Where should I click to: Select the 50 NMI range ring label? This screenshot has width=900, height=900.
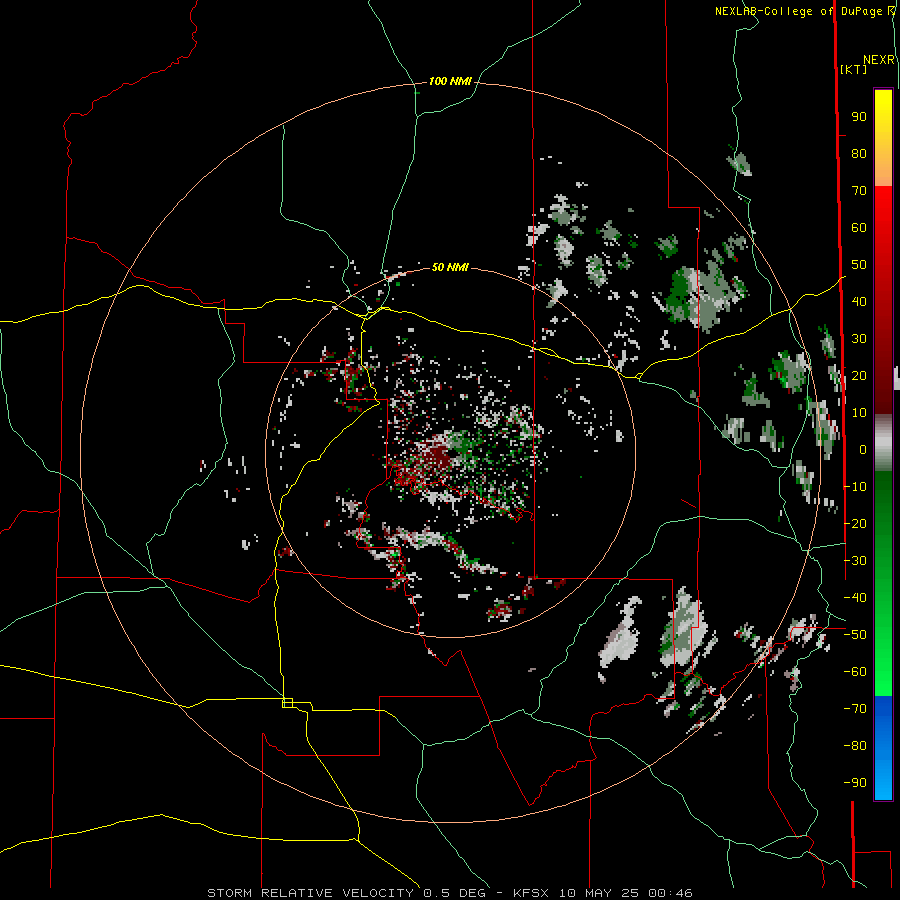450,267
